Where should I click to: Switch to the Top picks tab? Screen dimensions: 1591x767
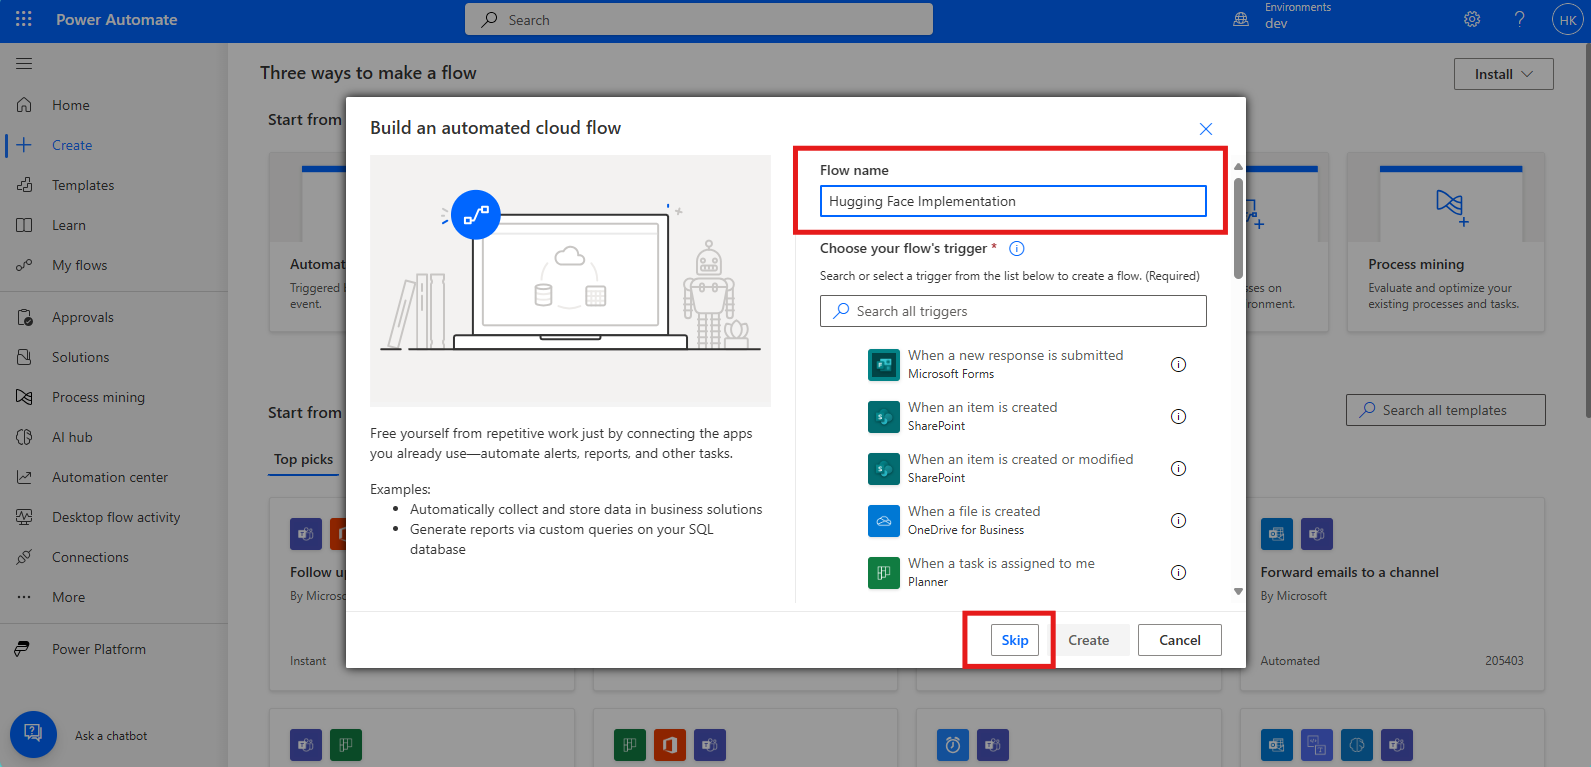tap(303, 459)
